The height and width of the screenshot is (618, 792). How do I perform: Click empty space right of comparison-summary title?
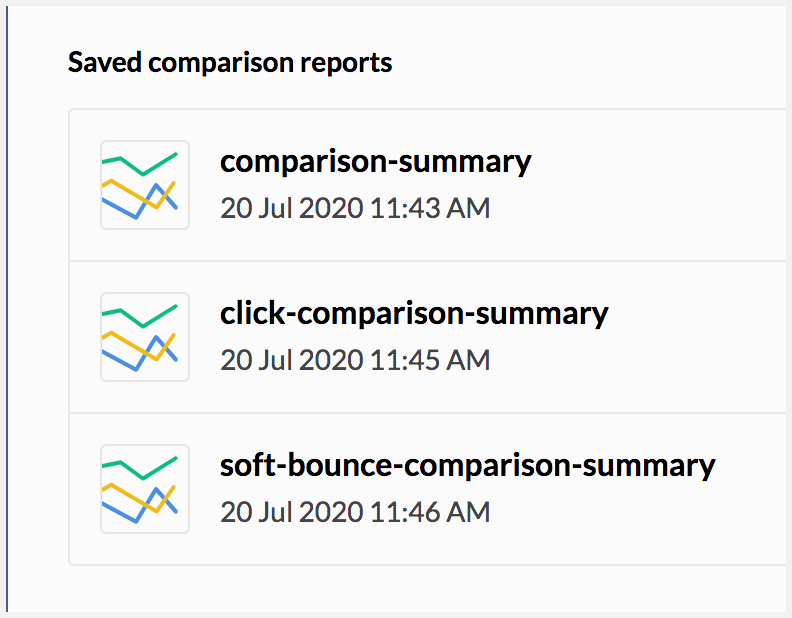point(660,161)
